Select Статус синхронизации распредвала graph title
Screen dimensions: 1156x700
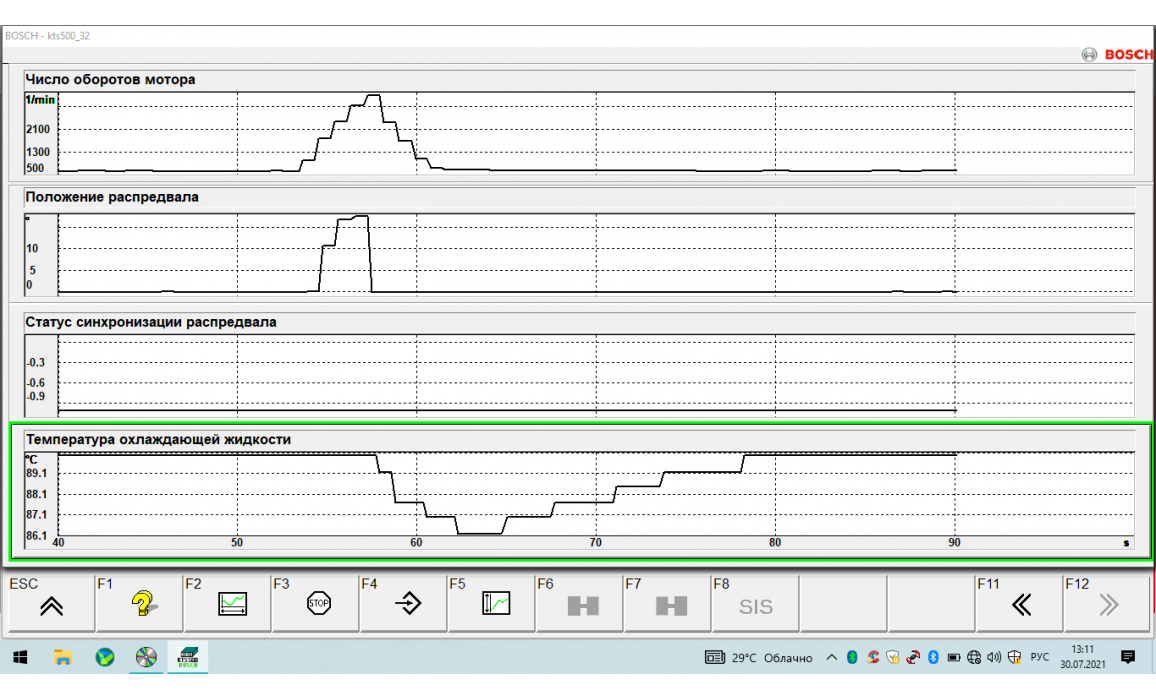click(151, 322)
